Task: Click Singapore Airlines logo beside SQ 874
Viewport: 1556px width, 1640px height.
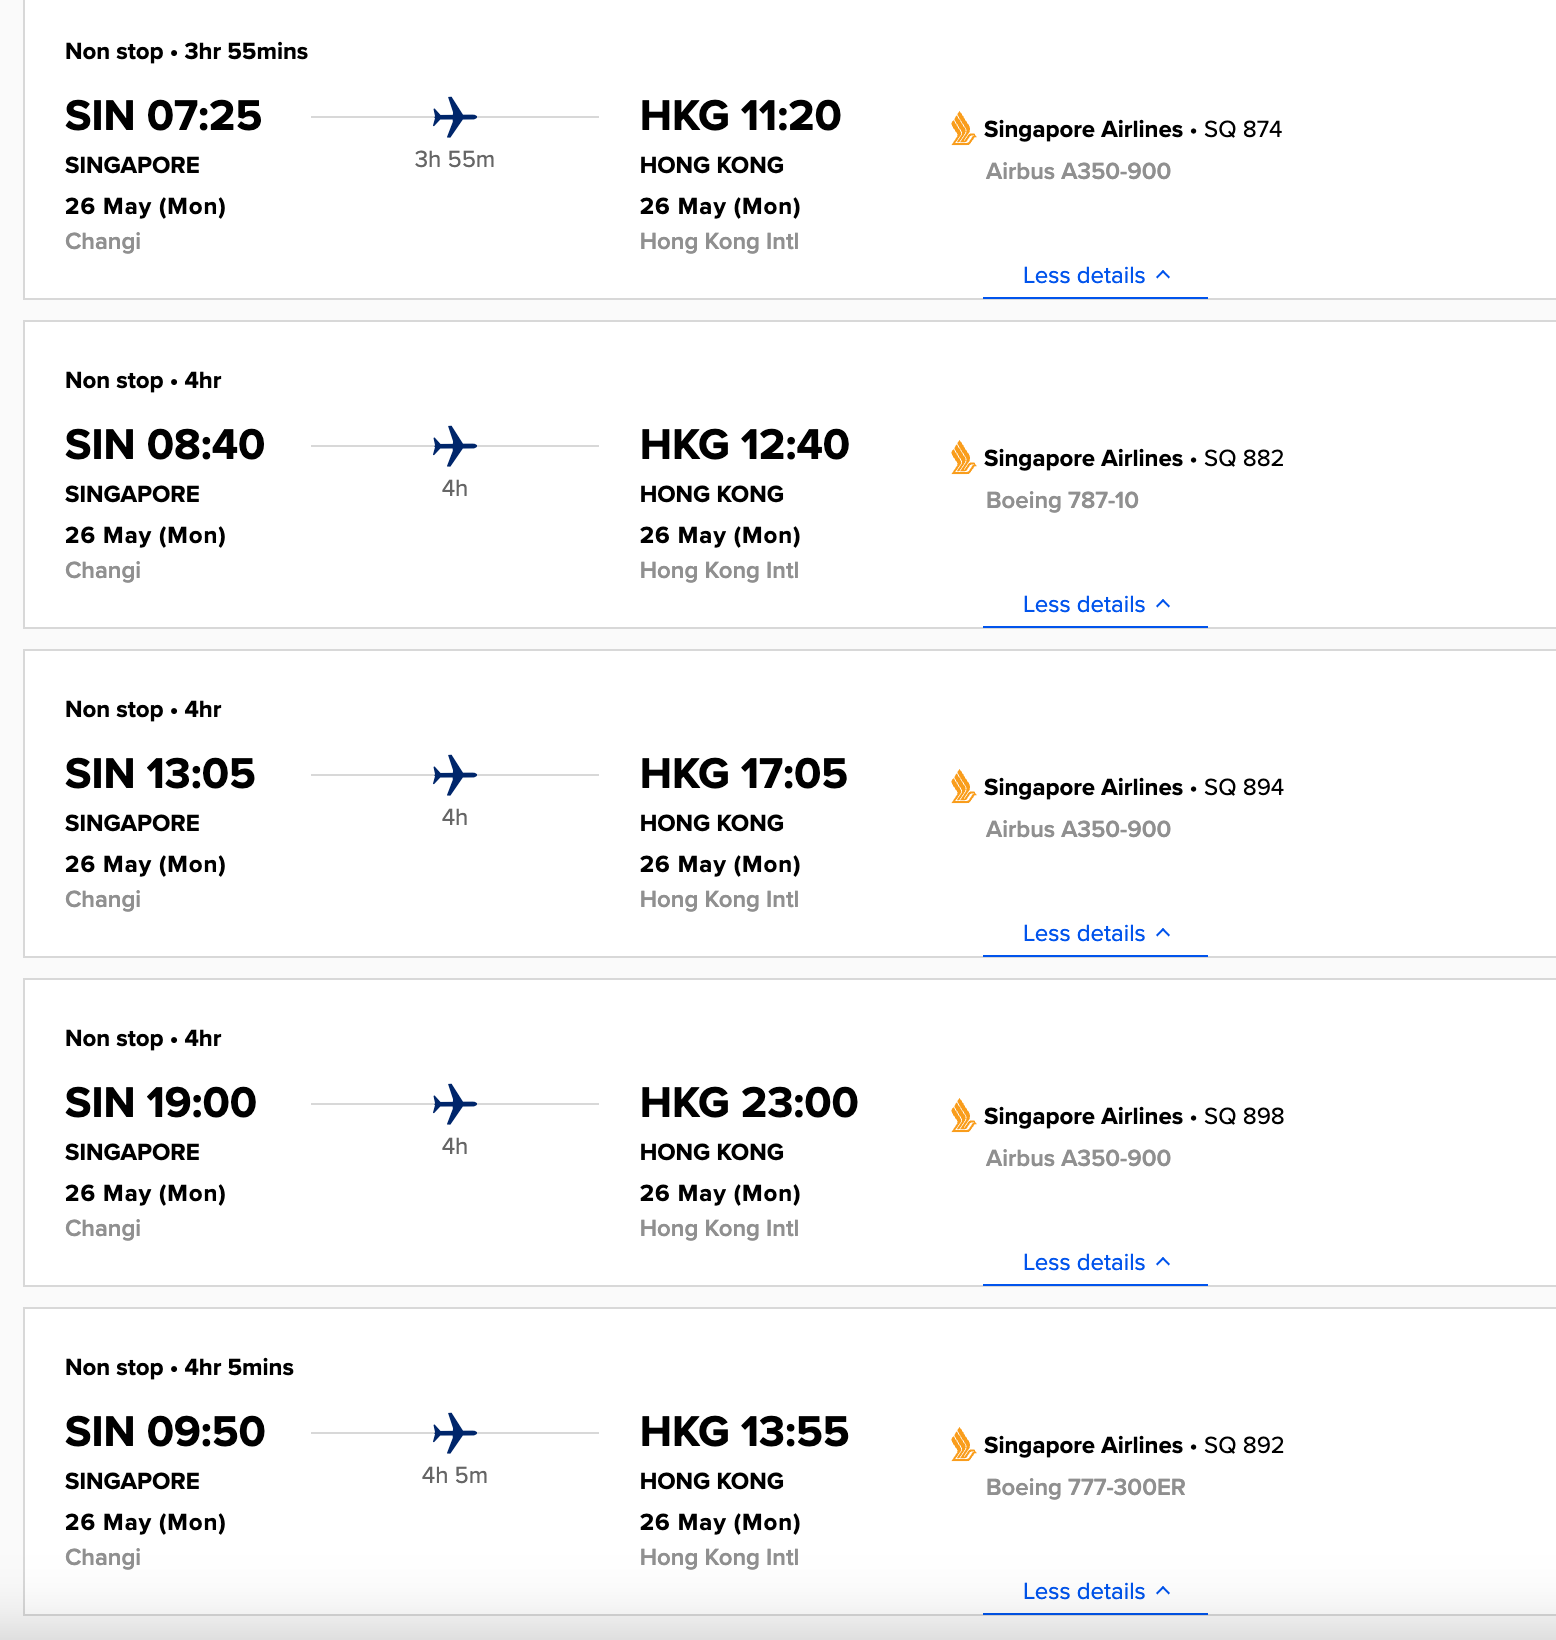Action: click(x=962, y=129)
